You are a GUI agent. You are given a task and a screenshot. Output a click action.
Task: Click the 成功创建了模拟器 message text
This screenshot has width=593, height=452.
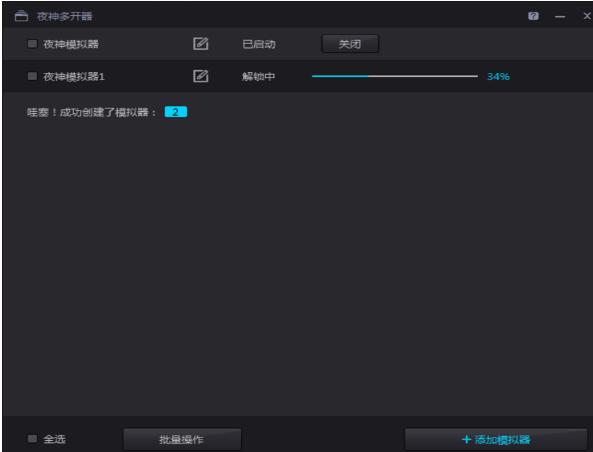pos(92,112)
